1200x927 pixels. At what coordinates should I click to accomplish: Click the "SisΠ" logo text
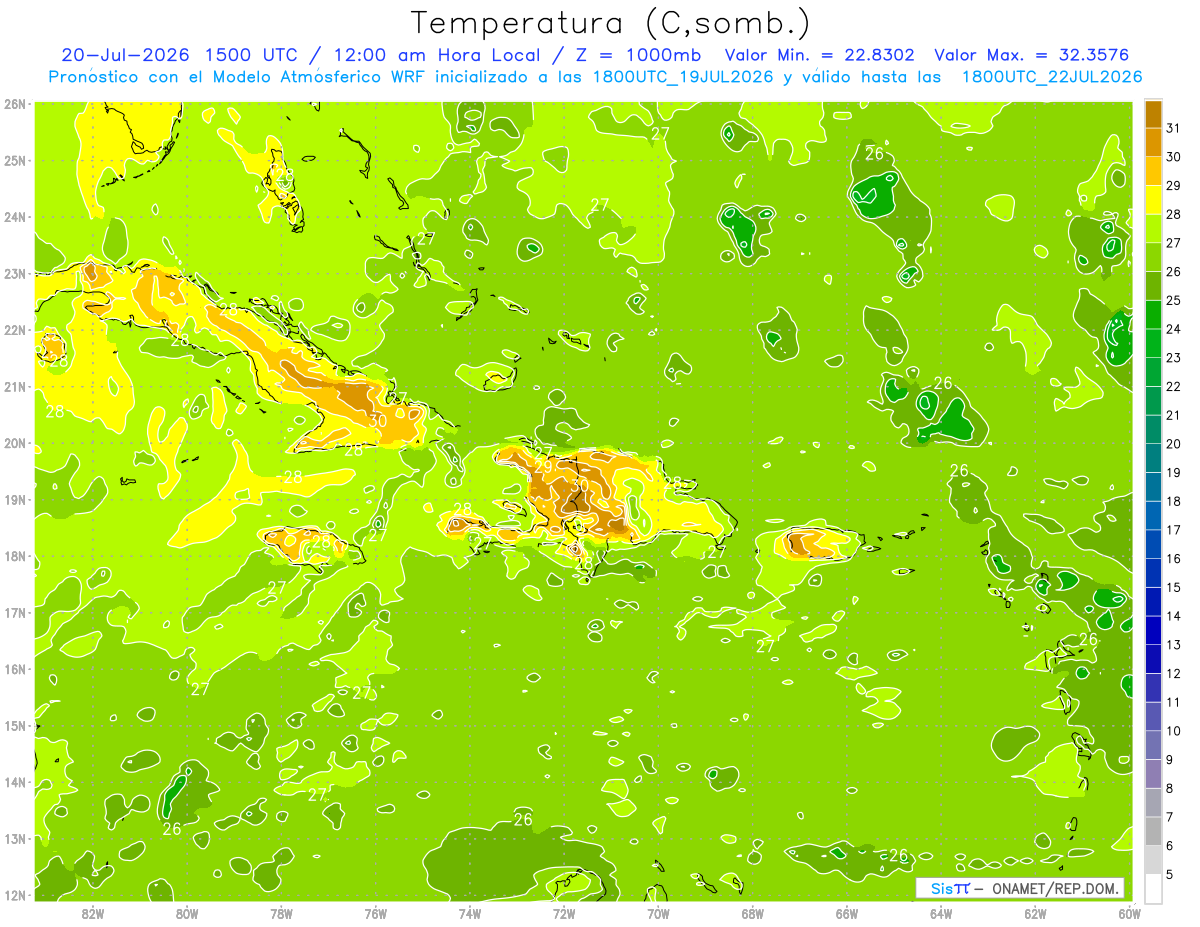[x=949, y=889]
